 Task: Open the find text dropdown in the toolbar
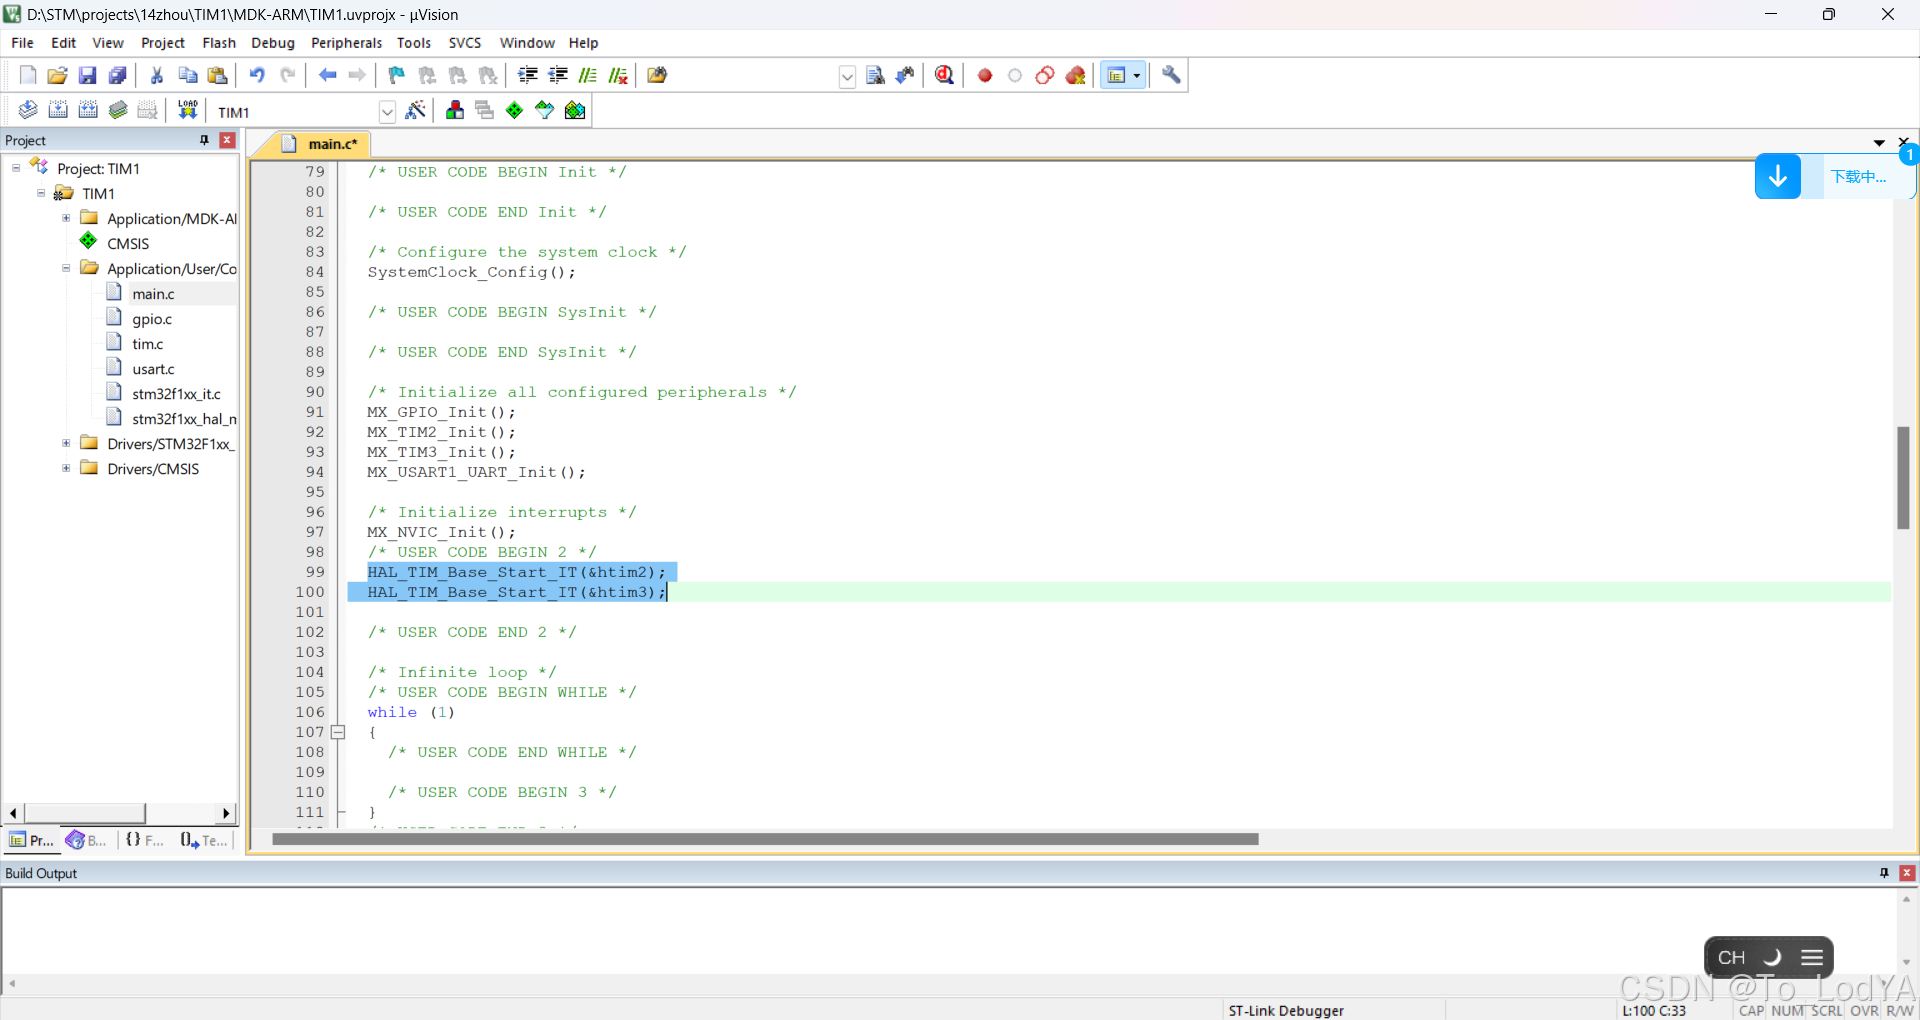pos(847,77)
